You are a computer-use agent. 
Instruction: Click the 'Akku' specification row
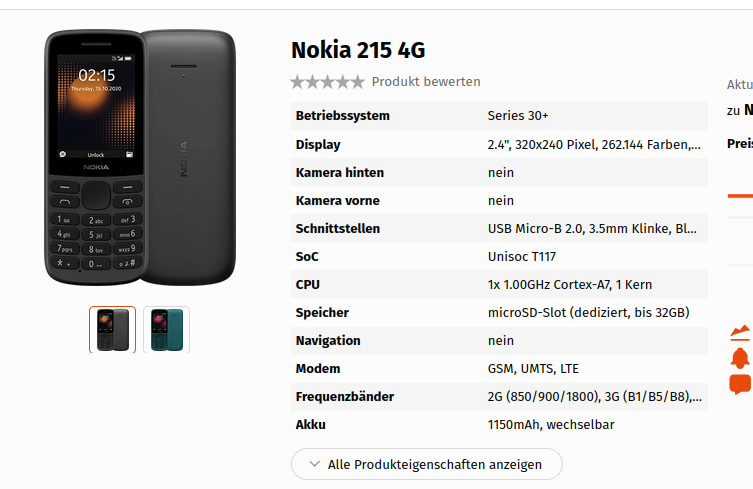coord(499,425)
